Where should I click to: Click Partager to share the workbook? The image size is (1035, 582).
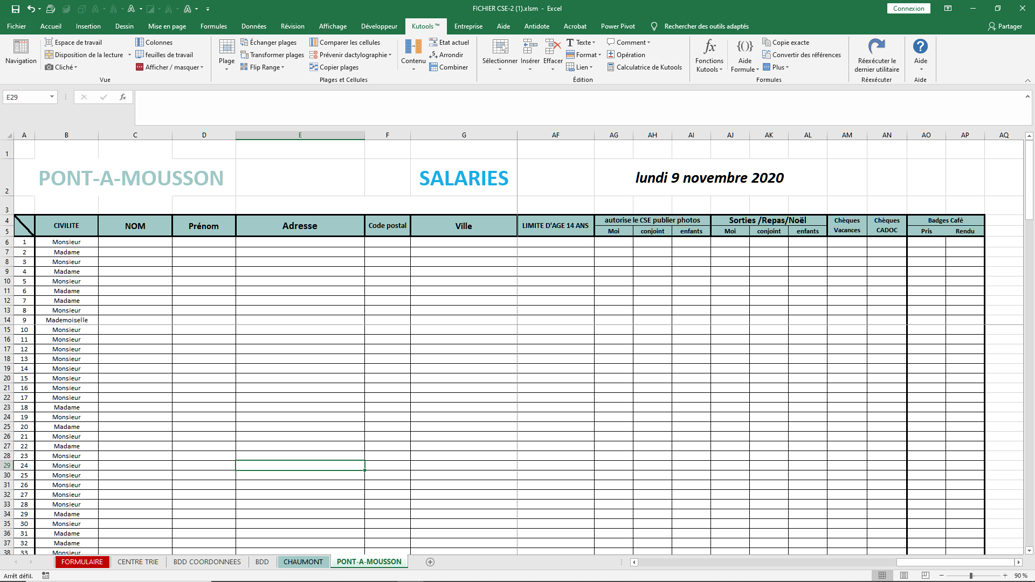pyautogui.click(x=1012, y=26)
